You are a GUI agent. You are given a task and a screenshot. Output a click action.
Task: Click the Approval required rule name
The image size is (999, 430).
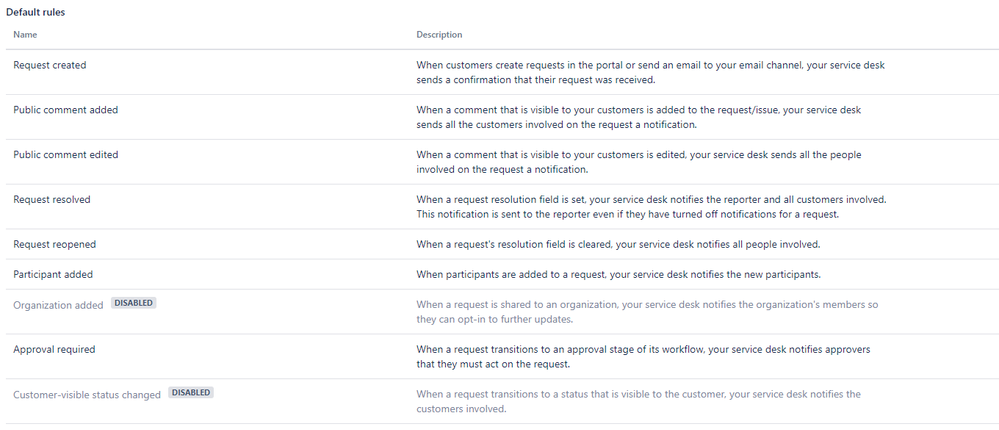click(x=54, y=350)
